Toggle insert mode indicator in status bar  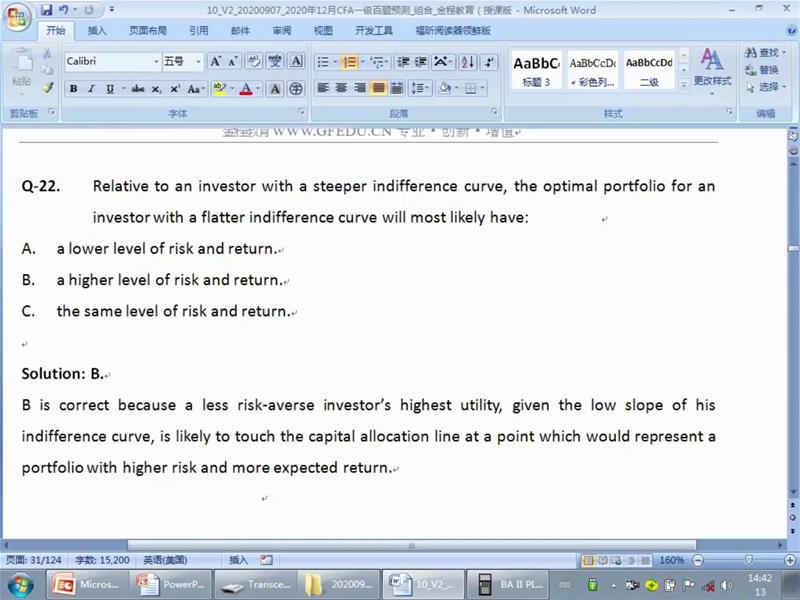pos(238,560)
